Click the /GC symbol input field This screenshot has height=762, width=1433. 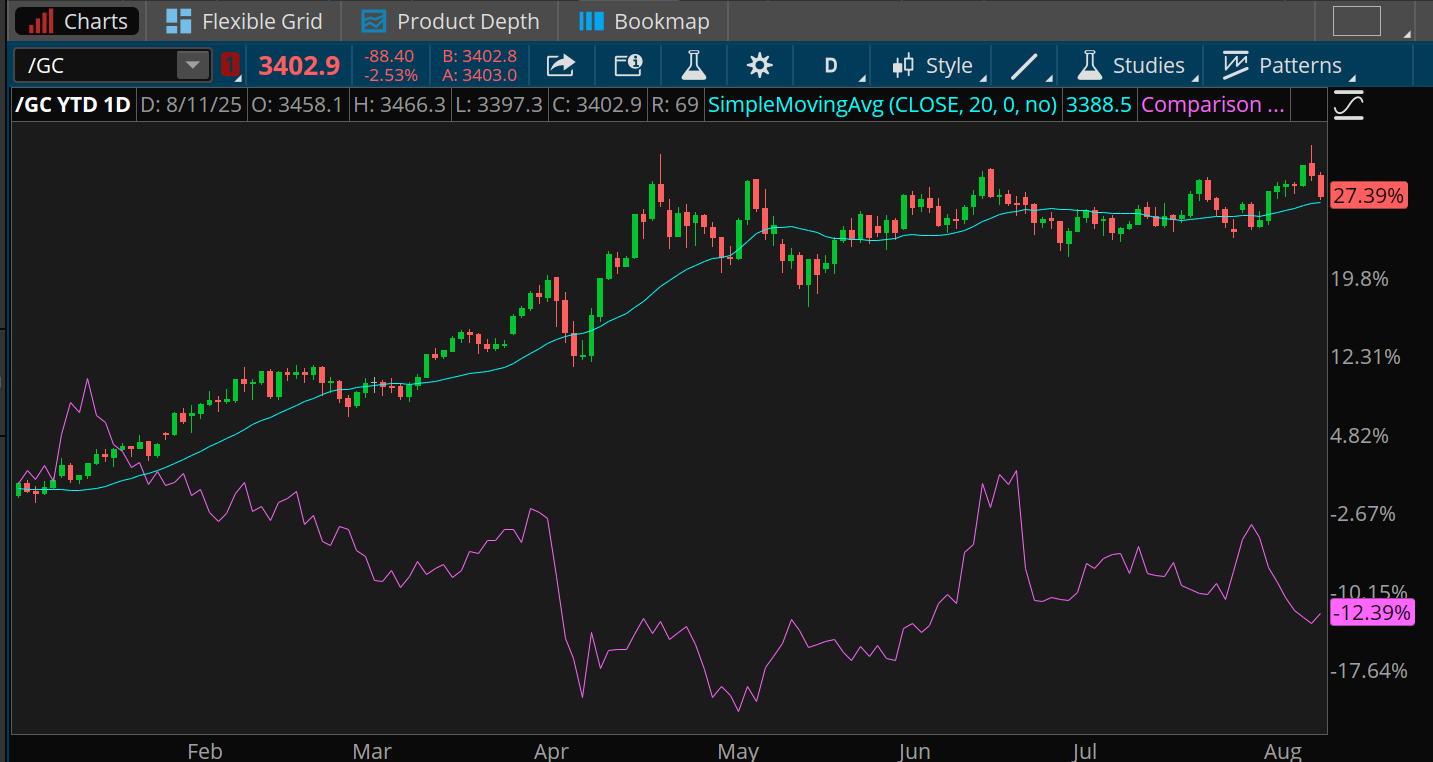click(98, 66)
